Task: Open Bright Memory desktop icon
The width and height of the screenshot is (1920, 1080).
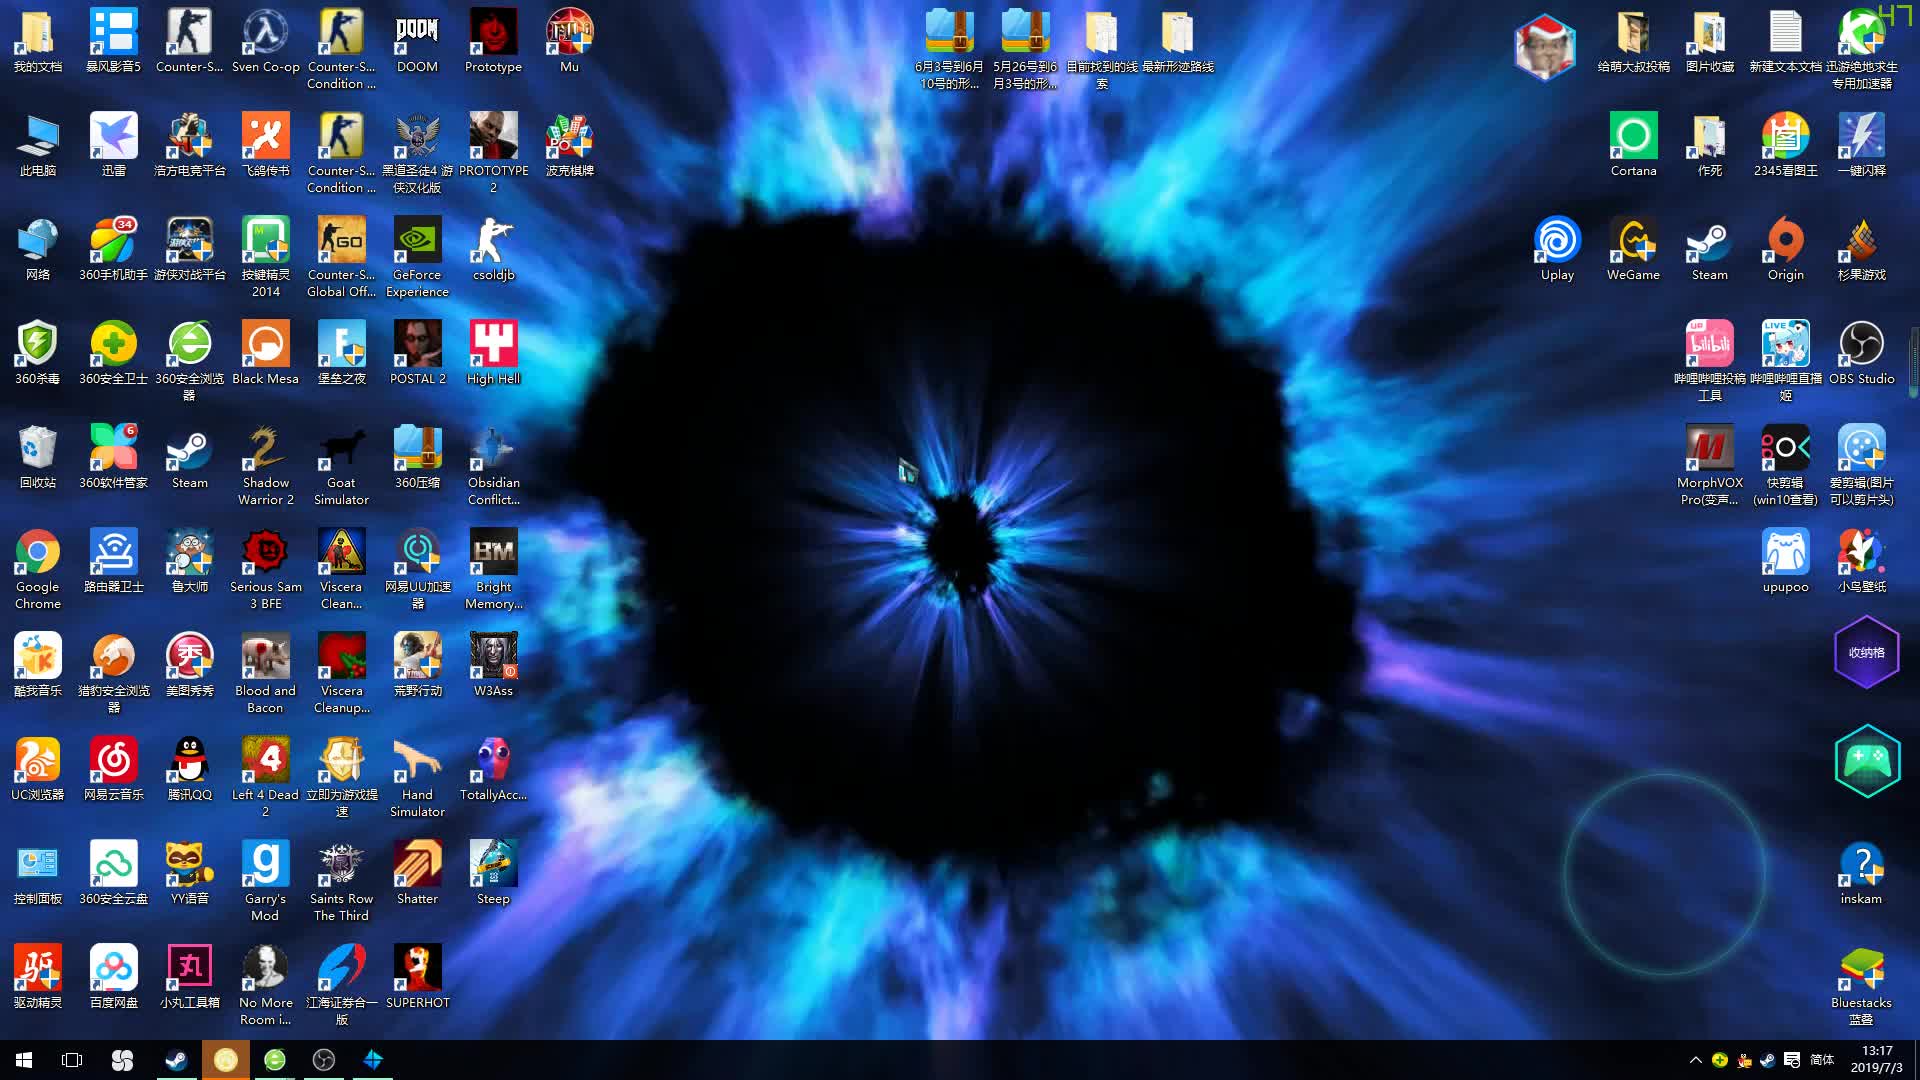Action: pos(493,570)
